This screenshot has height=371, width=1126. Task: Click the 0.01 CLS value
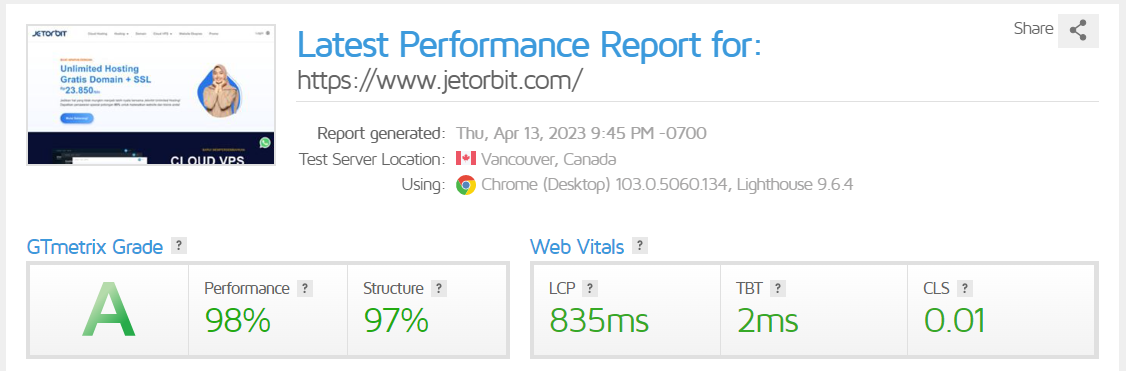click(x=954, y=320)
